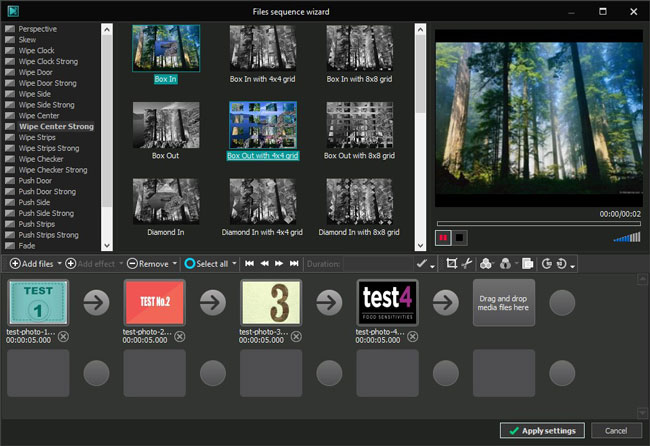Click the preview progress seek bar
Viewport: 650px width, 446px height.
[x=538, y=223]
